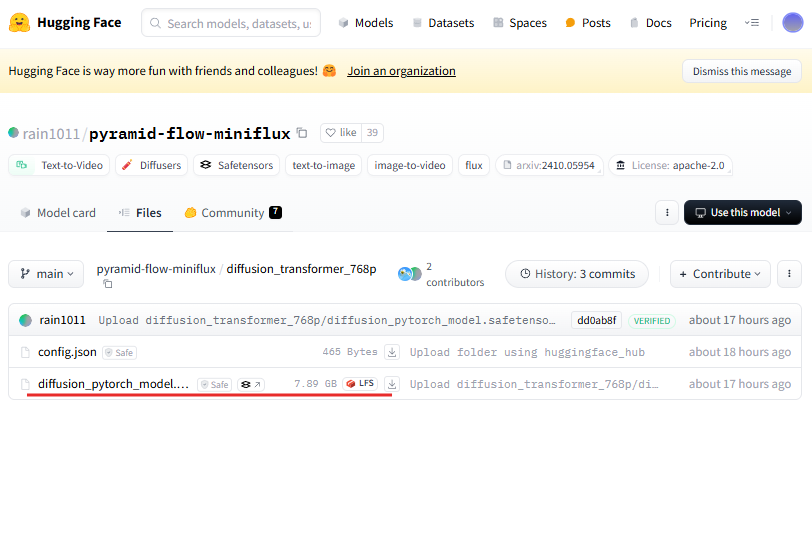The height and width of the screenshot is (555, 812).
Task: Select the flux tag
Action: (x=474, y=165)
